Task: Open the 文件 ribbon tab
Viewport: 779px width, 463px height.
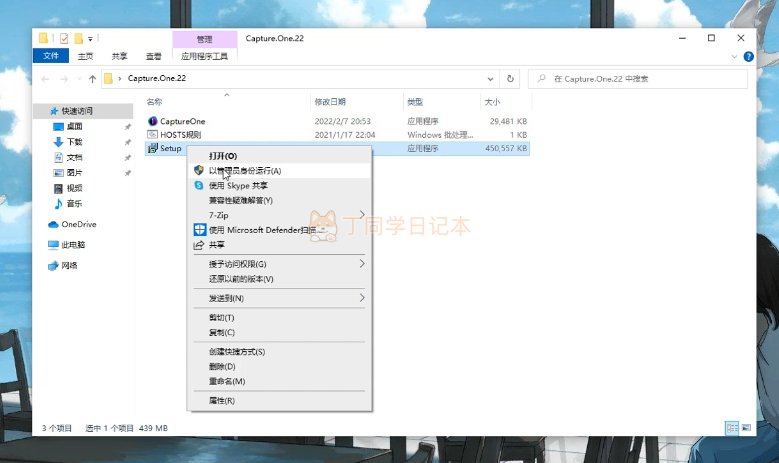Action: (51, 56)
